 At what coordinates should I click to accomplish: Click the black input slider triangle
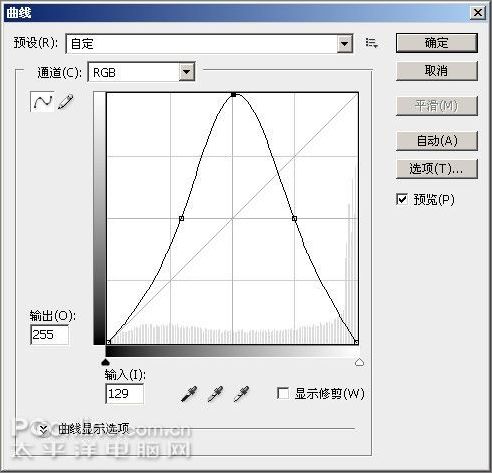coord(106,362)
